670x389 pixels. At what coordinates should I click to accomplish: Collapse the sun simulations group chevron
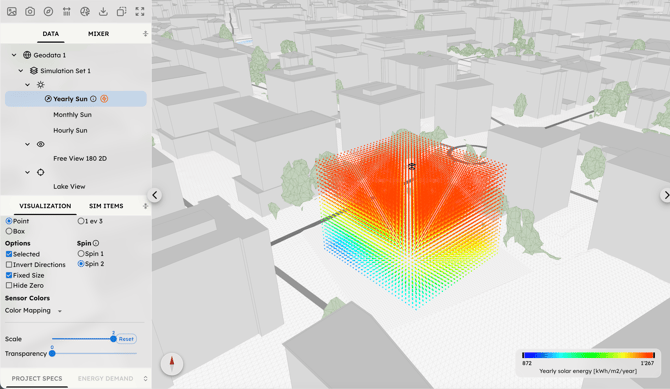(x=28, y=85)
